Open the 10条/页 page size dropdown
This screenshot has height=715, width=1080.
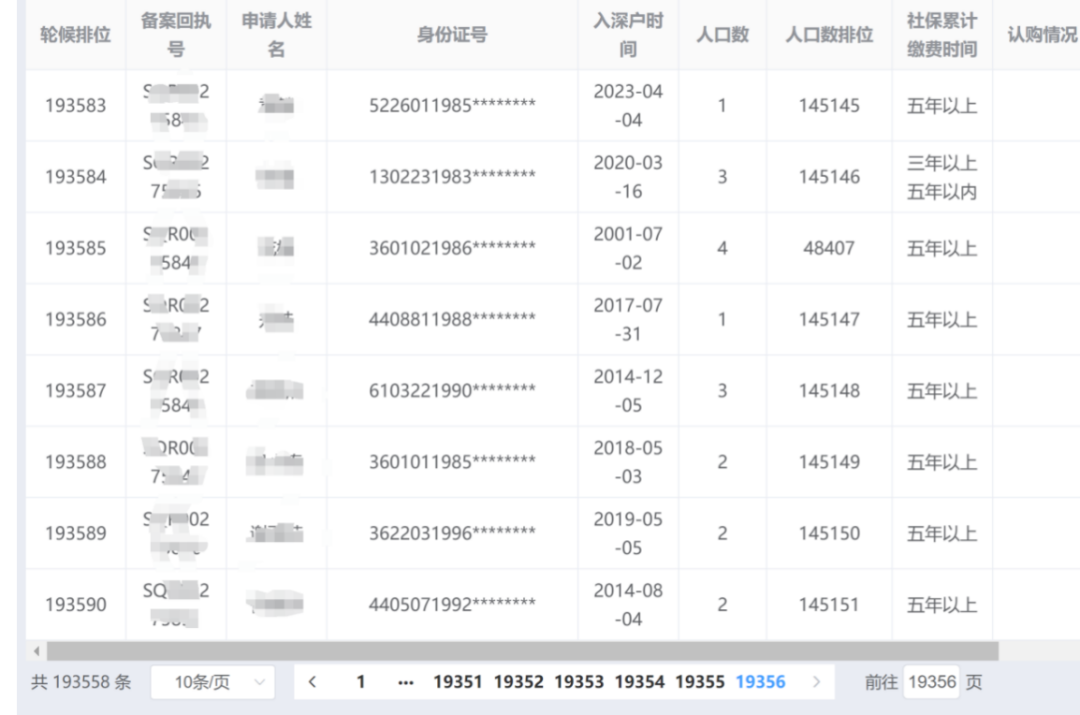coord(213,682)
